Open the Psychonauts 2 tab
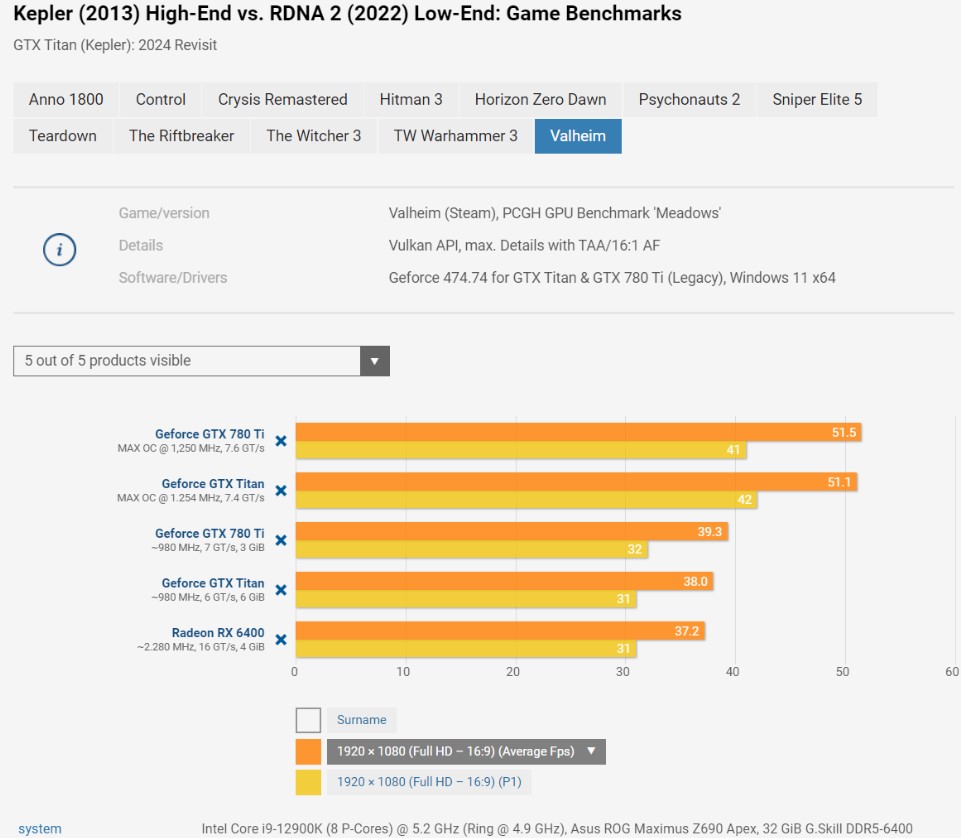Screen dimensions: 961x838 click(689, 99)
